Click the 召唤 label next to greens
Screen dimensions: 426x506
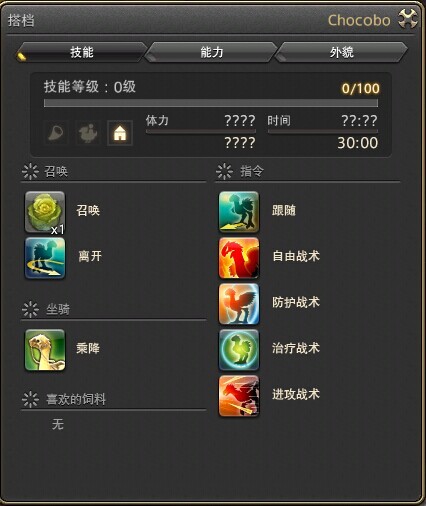(x=88, y=210)
